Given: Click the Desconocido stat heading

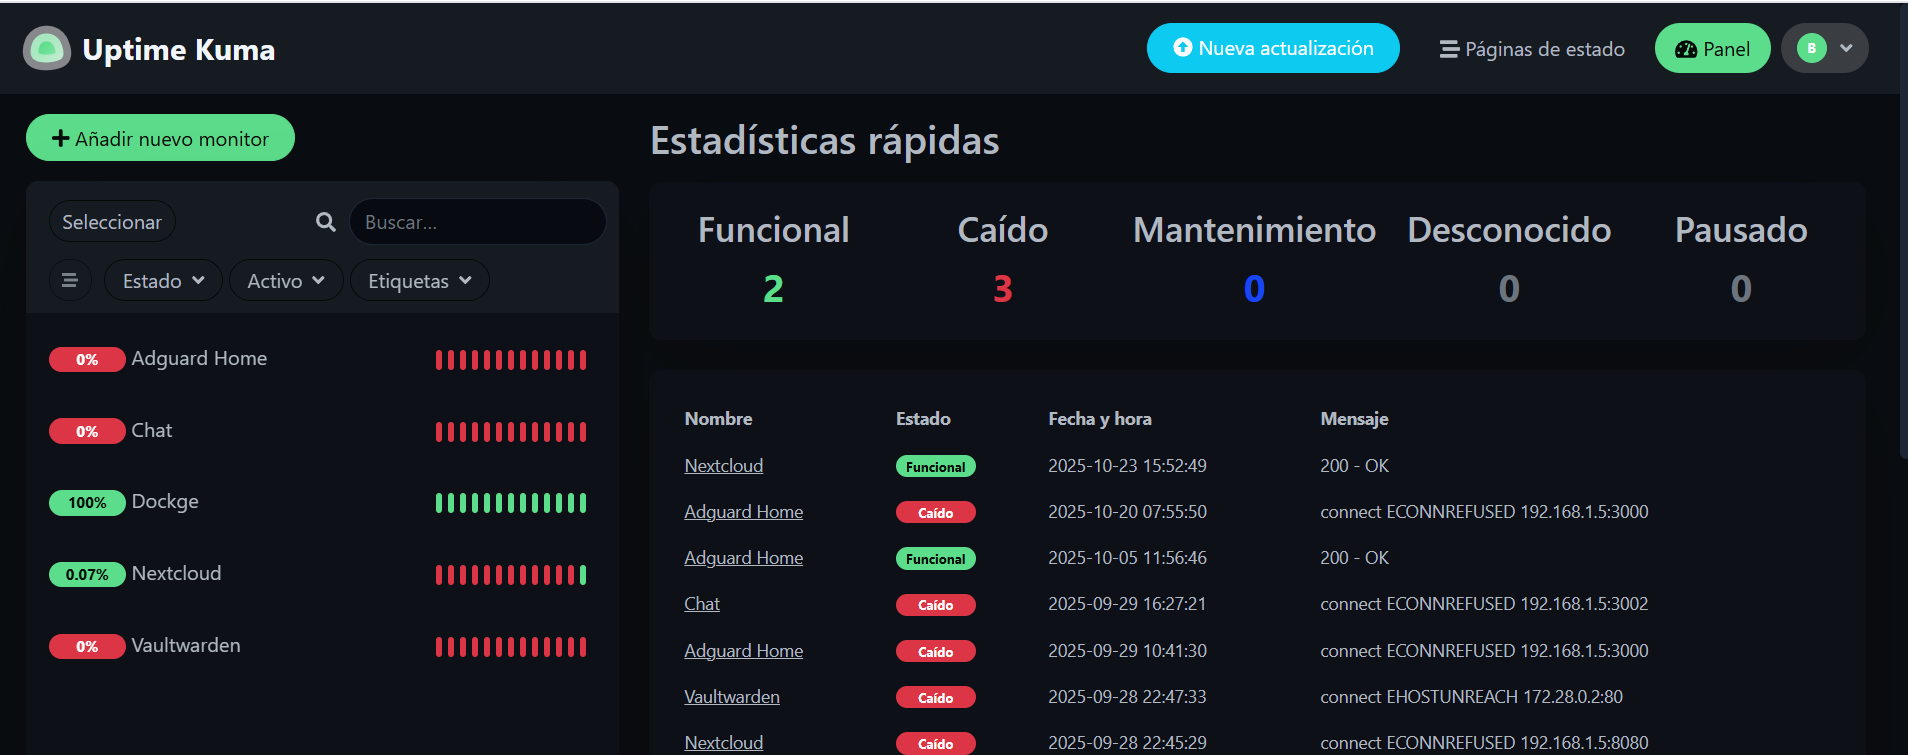Looking at the screenshot, I should (x=1509, y=230).
